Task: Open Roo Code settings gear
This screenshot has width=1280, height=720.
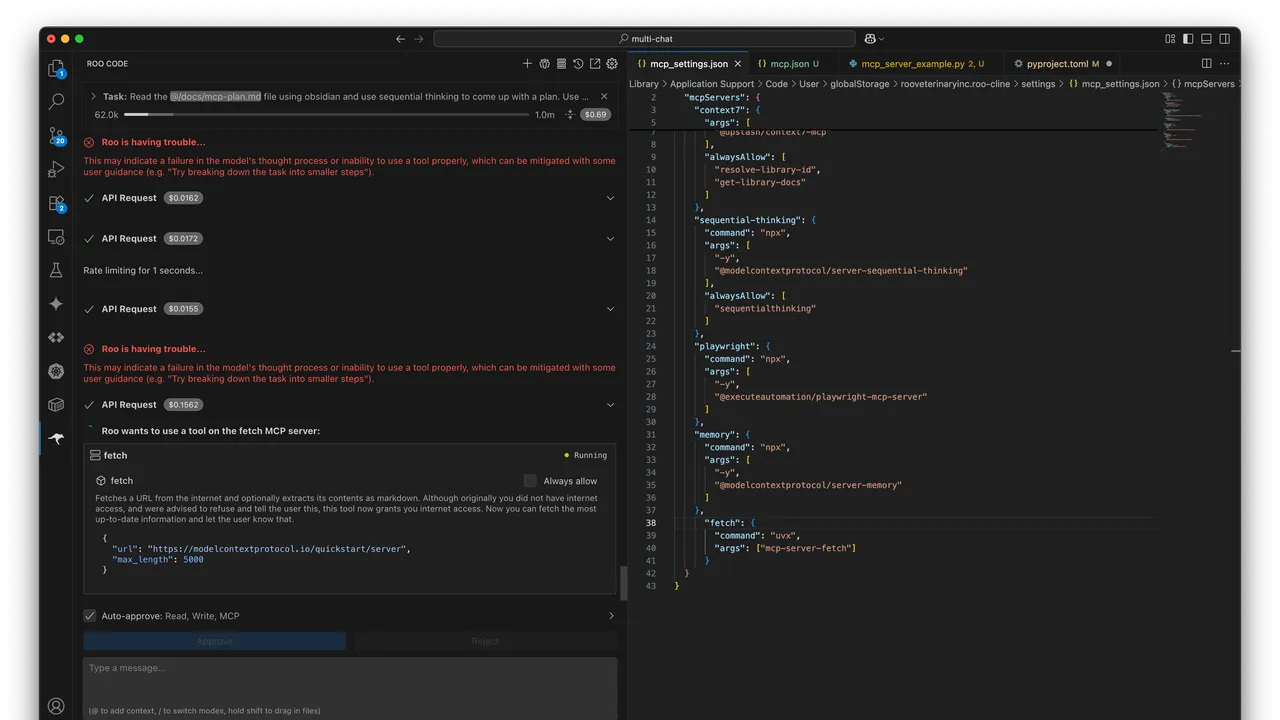Action: coord(612,64)
